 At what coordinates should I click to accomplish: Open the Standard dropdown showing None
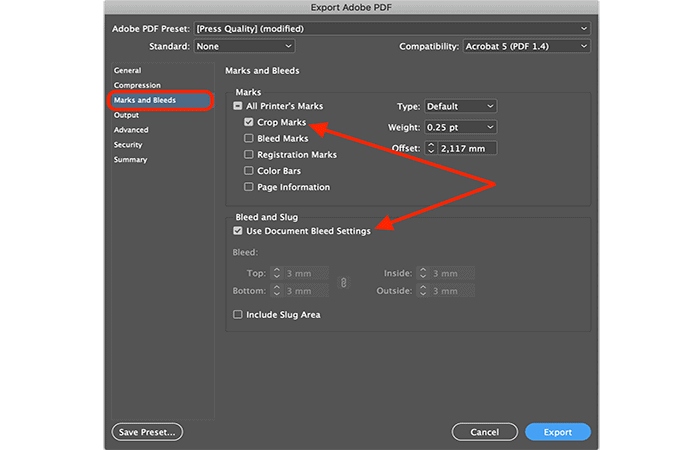pyautogui.click(x=244, y=46)
